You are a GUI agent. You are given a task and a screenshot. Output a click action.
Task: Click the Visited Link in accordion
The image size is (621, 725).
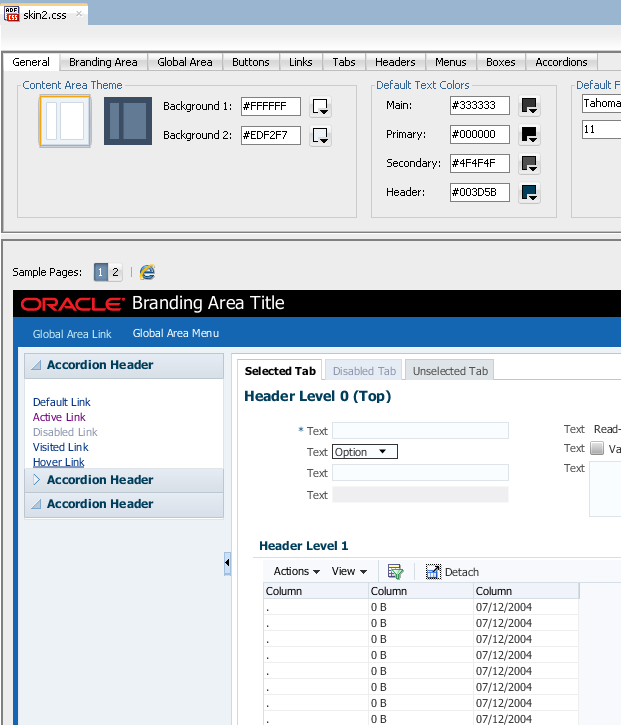(x=61, y=447)
